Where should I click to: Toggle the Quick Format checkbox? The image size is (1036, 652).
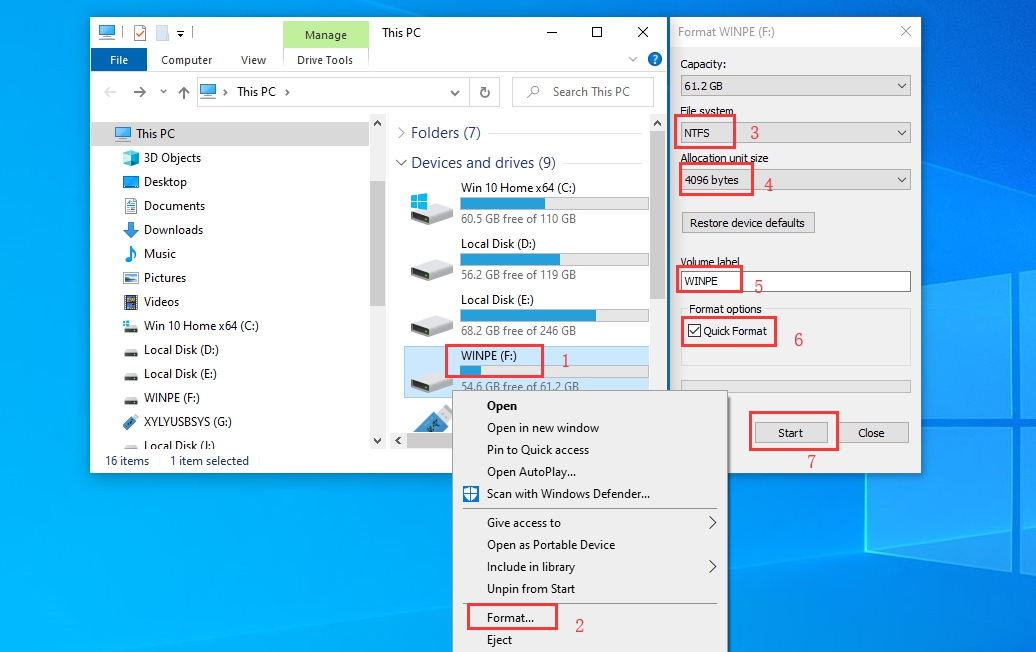tap(694, 331)
